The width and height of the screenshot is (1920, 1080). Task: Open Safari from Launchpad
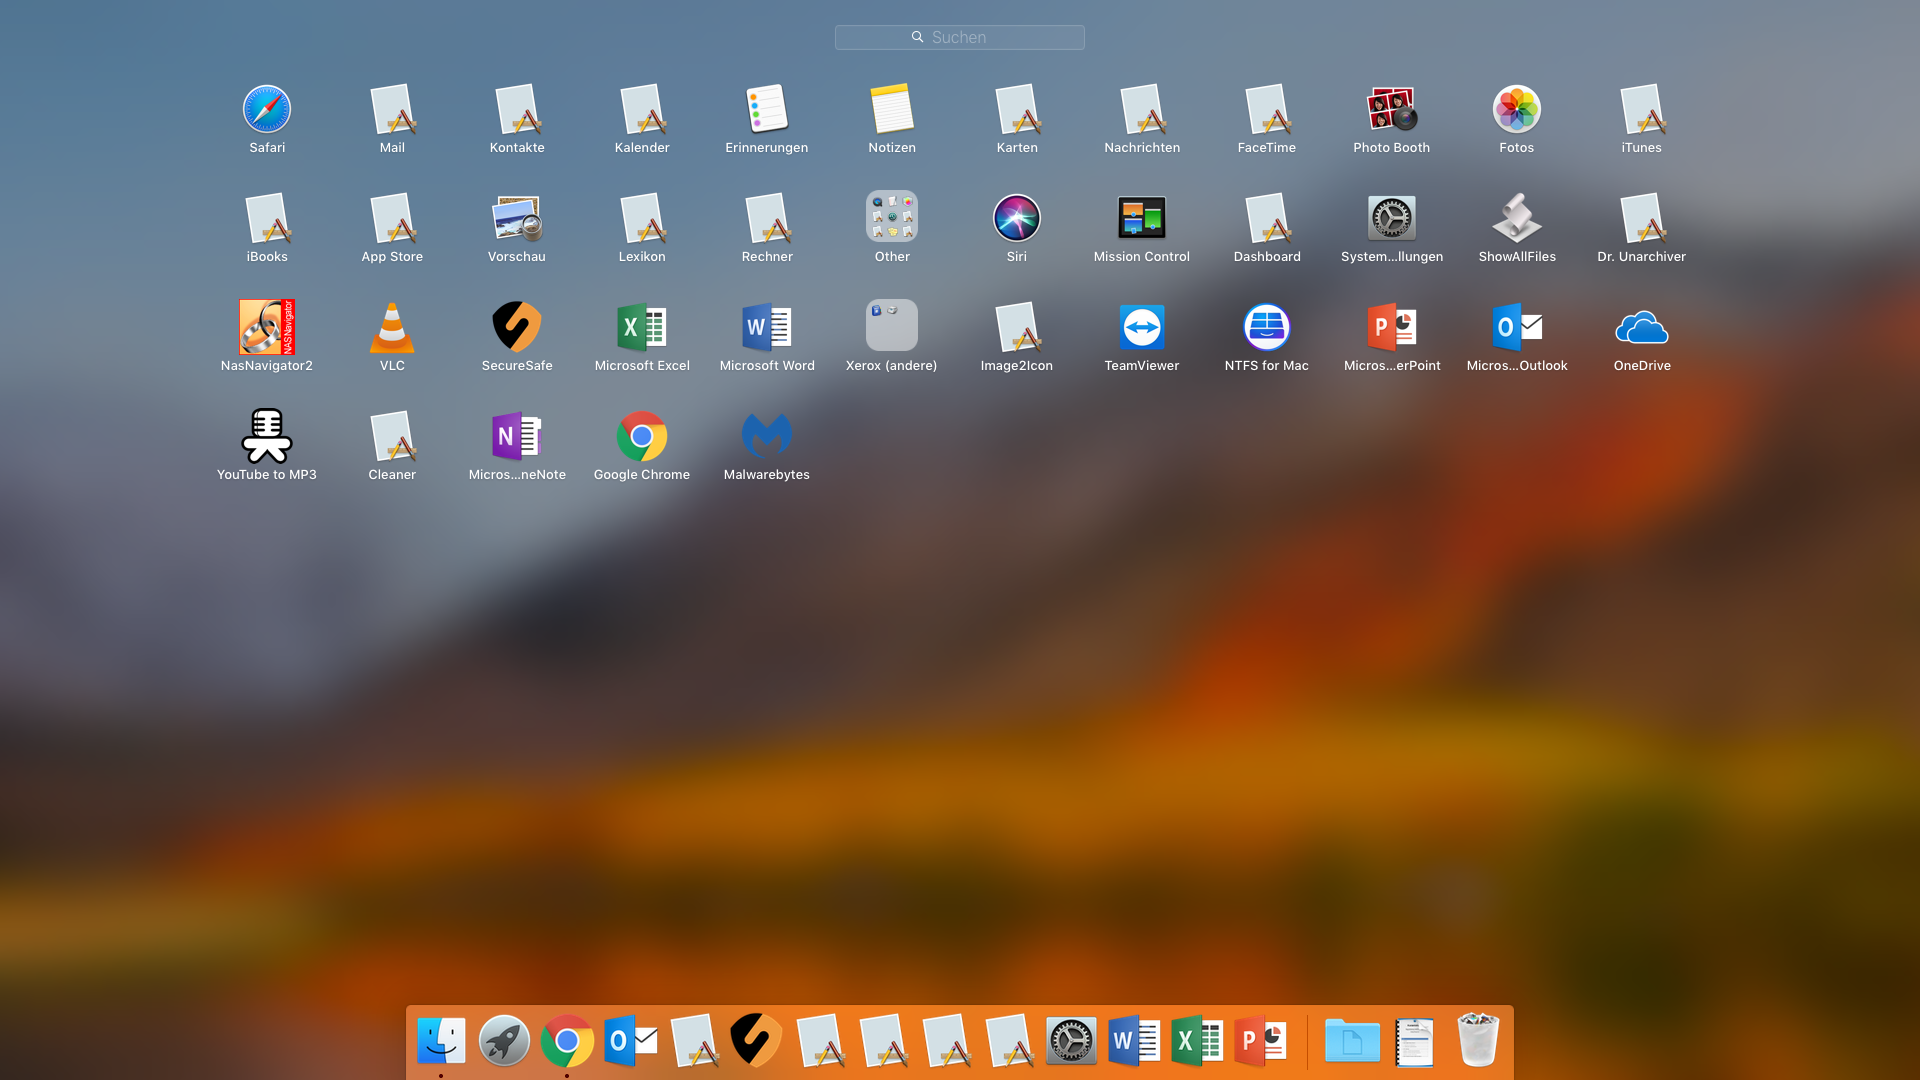point(267,110)
